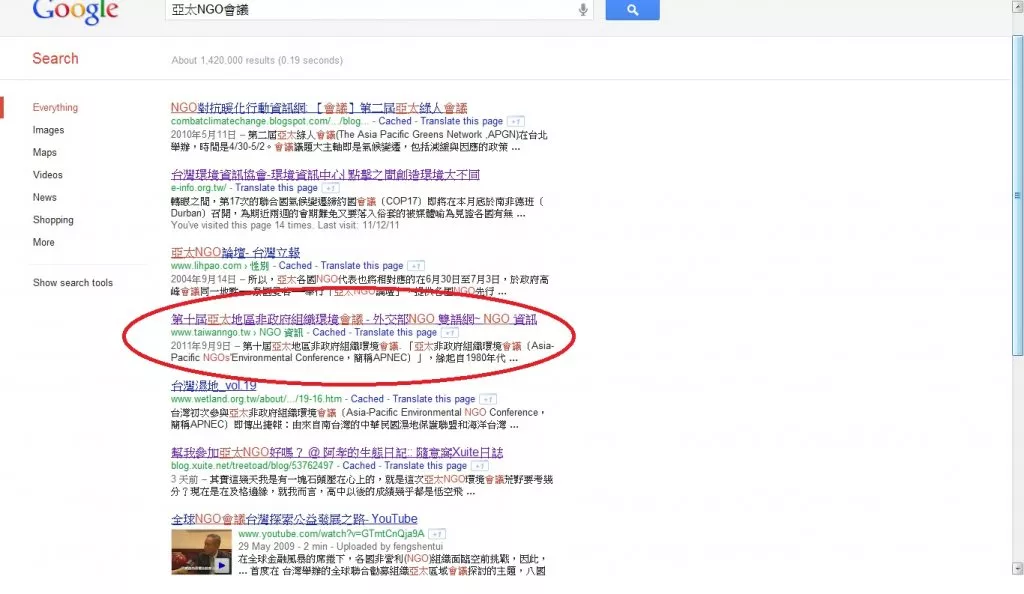1024x594 pixels.
Task: Click +1 button for e-info.org.tw result
Action: pos(330,188)
